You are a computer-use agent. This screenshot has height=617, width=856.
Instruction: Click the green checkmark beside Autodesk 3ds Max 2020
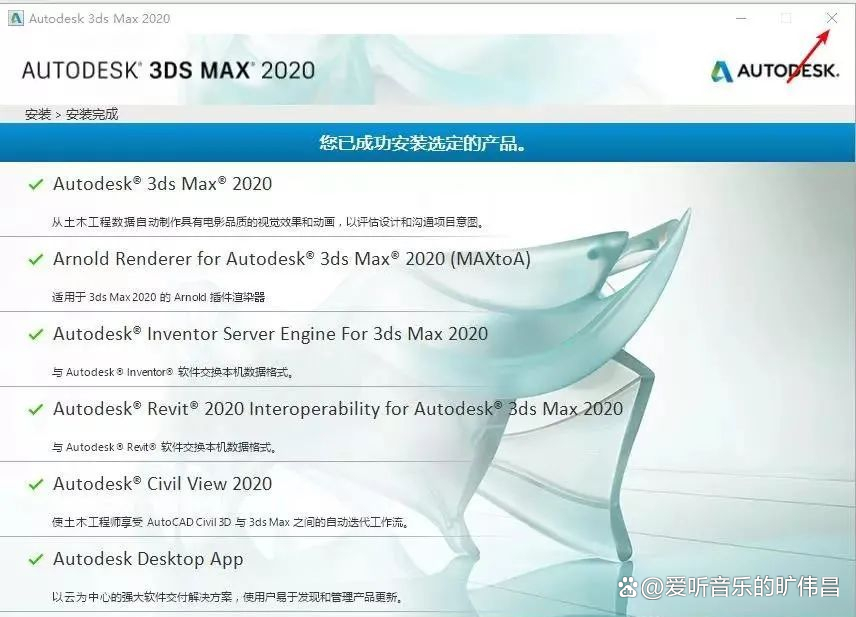36,185
